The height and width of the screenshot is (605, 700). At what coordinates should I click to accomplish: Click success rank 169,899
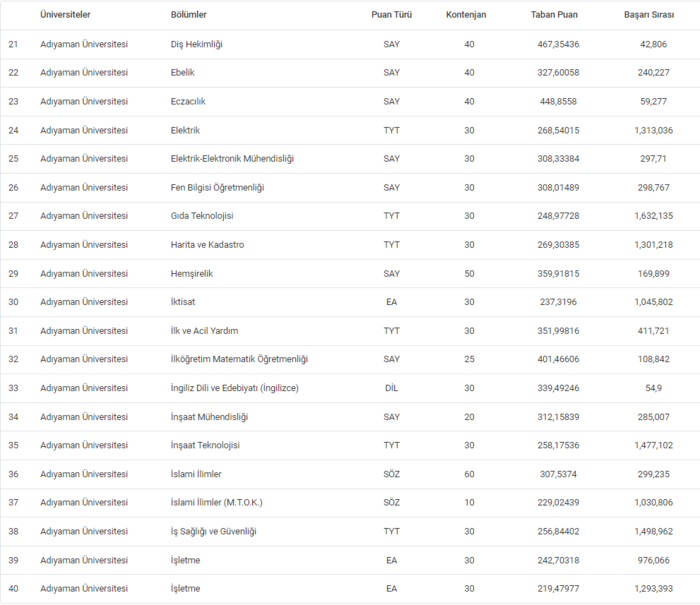pos(653,274)
